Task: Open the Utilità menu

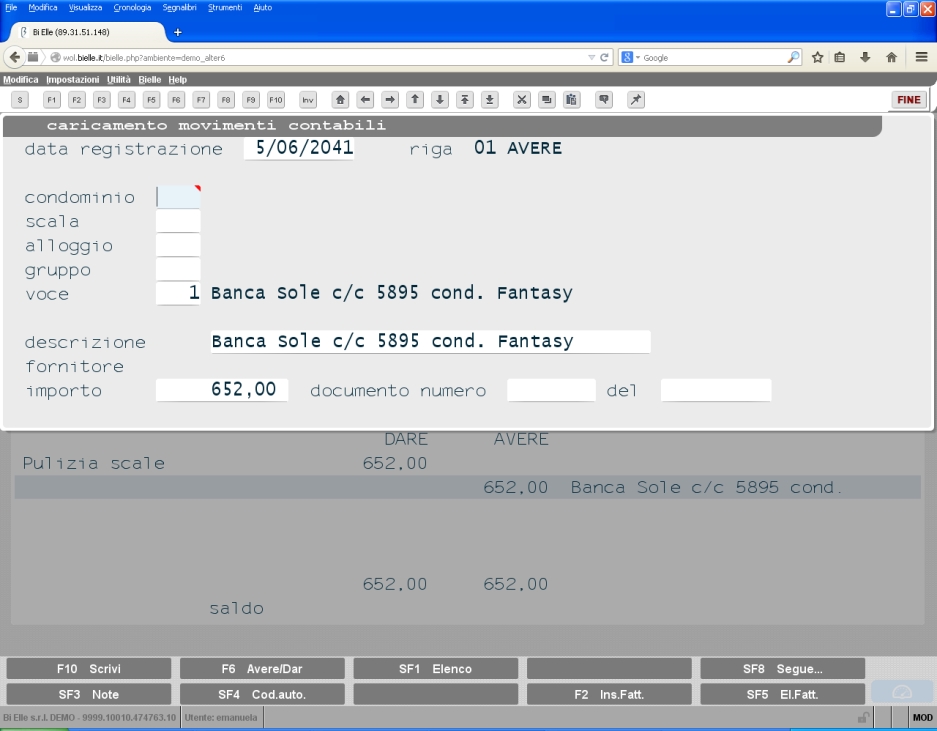Action: (118, 79)
